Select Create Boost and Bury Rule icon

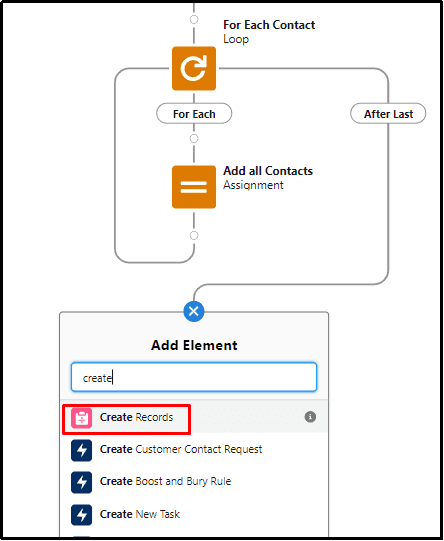point(81,482)
